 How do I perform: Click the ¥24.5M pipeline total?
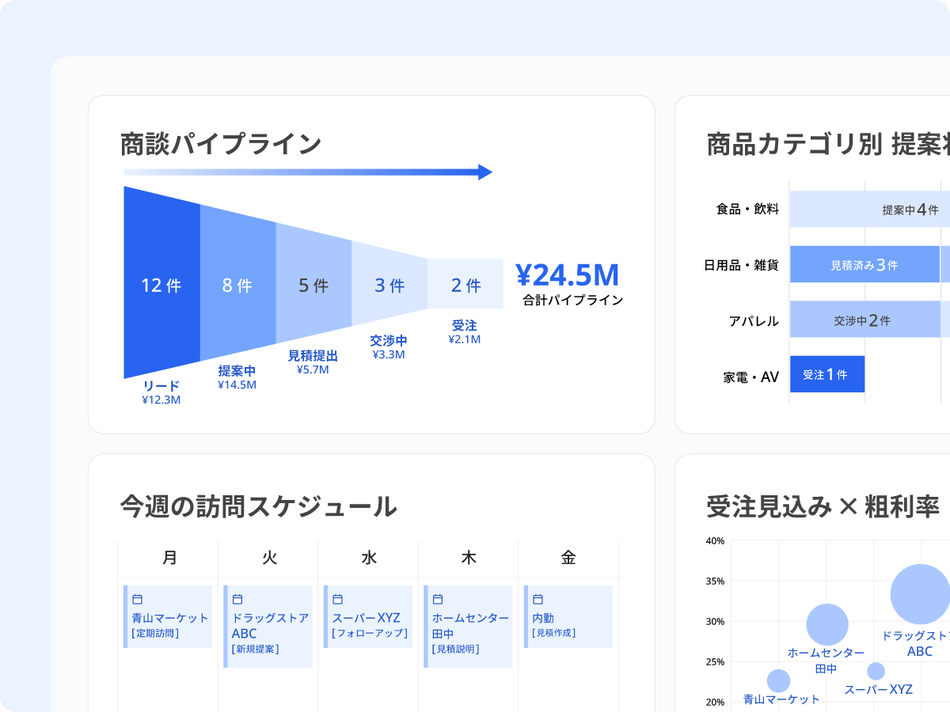tap(568, 275)
